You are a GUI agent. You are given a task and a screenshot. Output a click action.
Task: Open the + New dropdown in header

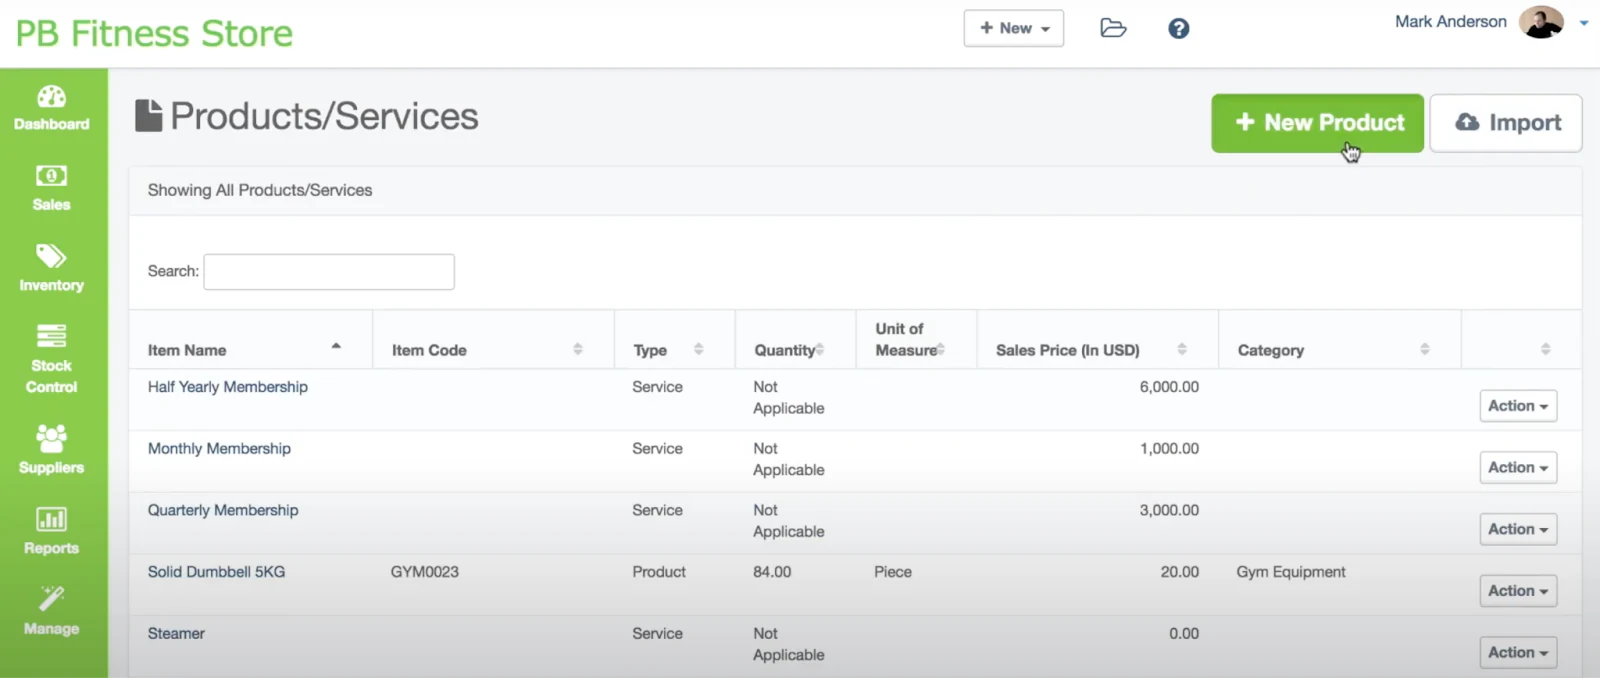point(1014,28)
